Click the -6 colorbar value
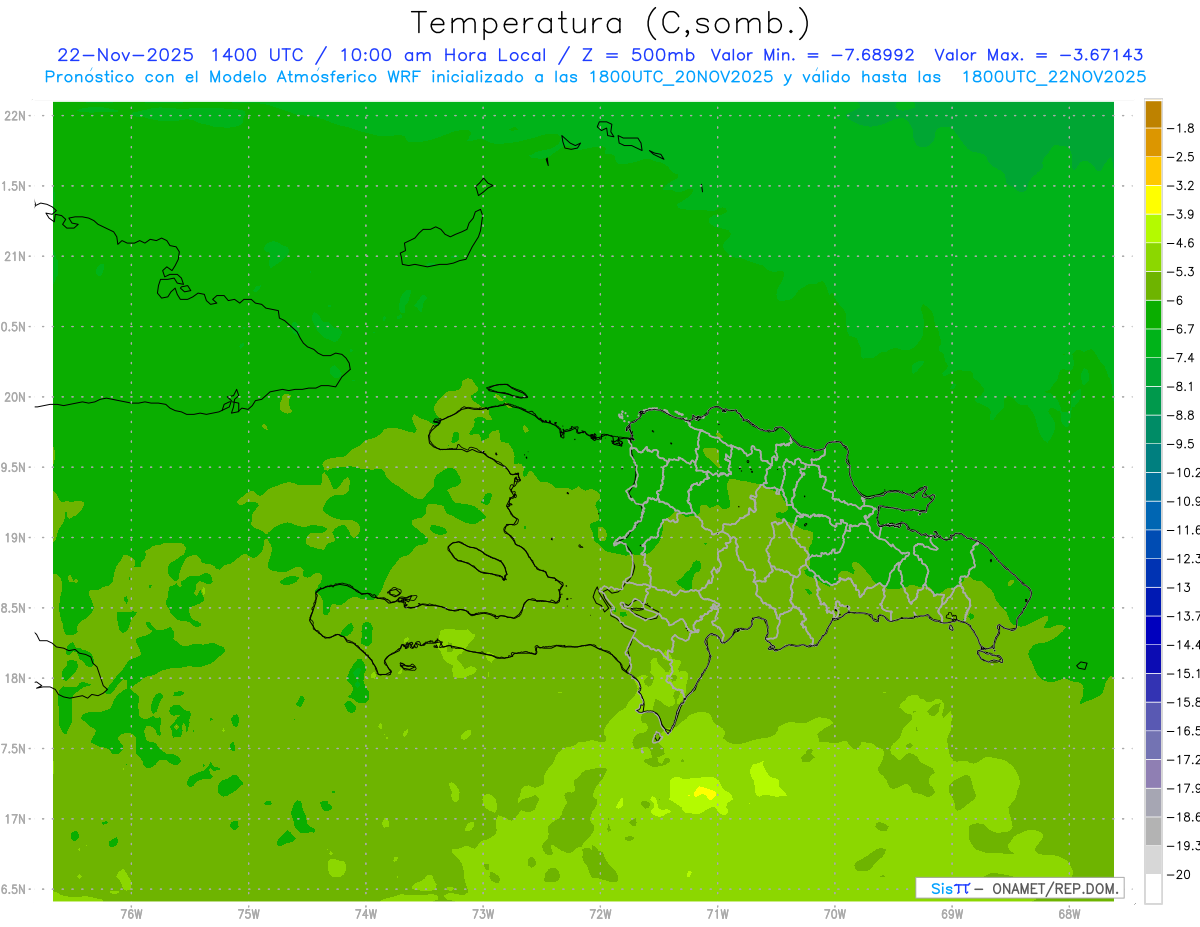This screenshot has height=927, width=1200. (1177, 300)
